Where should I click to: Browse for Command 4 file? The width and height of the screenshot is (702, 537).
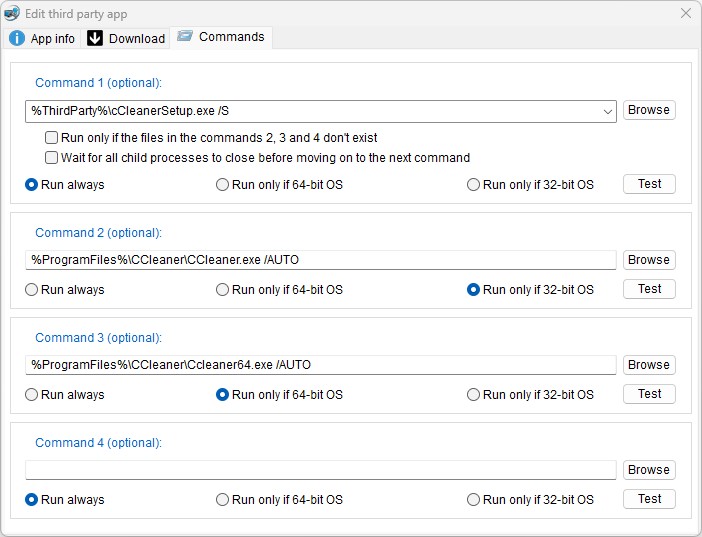click(649, 470)
